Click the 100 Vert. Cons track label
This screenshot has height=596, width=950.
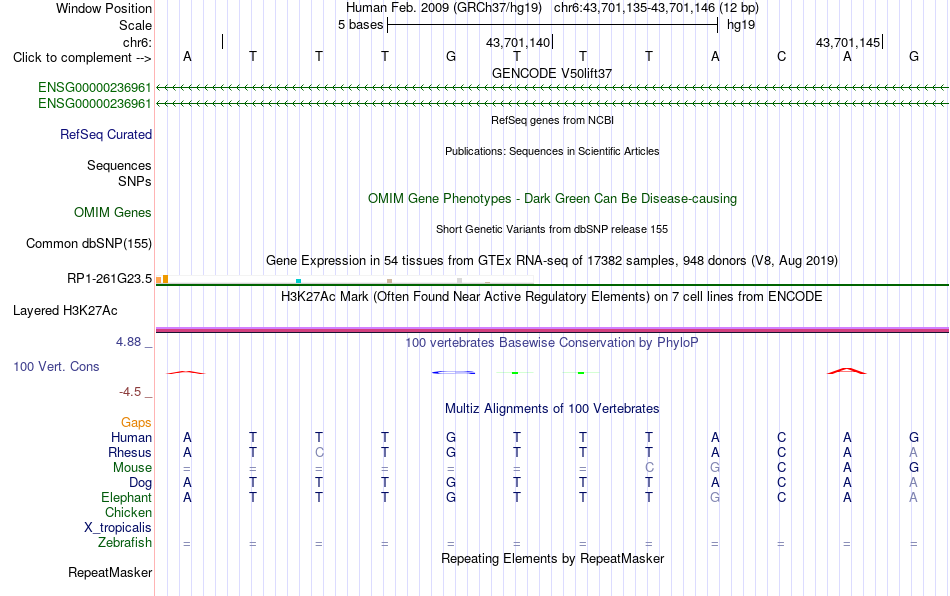point(56,366)
